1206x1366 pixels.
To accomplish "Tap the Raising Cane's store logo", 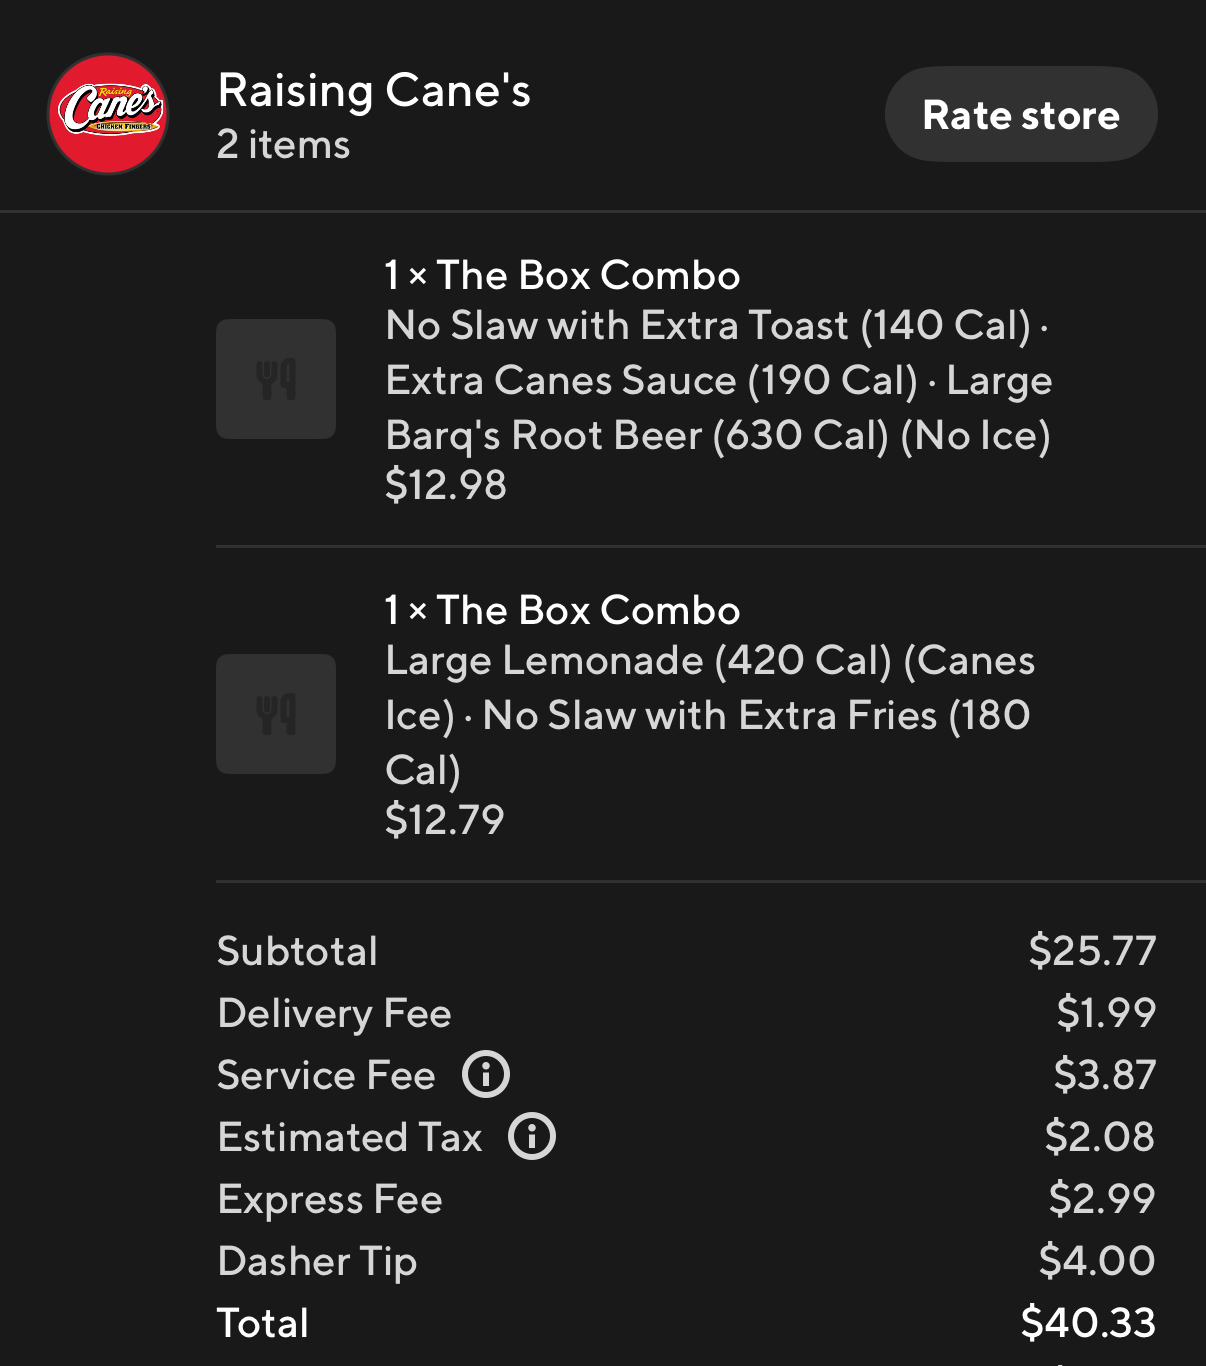I will click(x=108, y=114).
